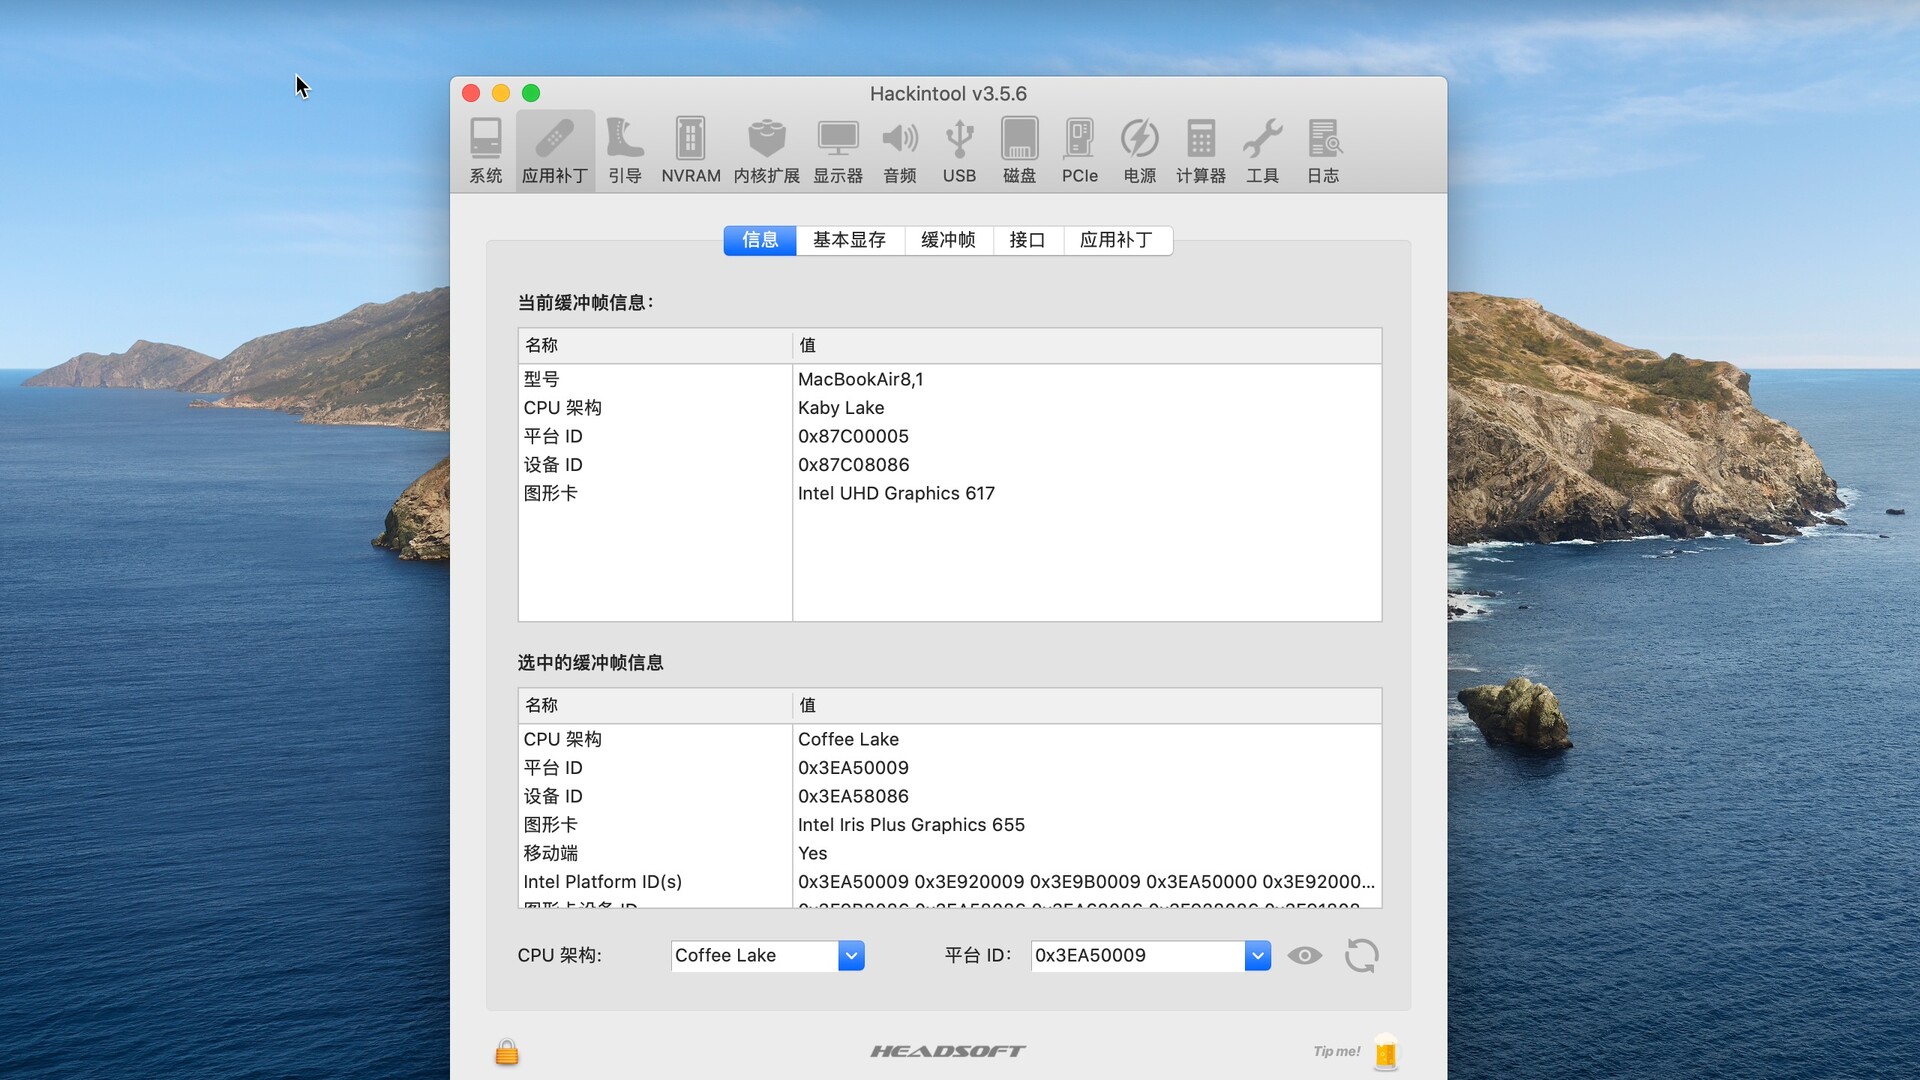
Task: Select the 引导 (Boot) toolbar icon
Action: 625,150
